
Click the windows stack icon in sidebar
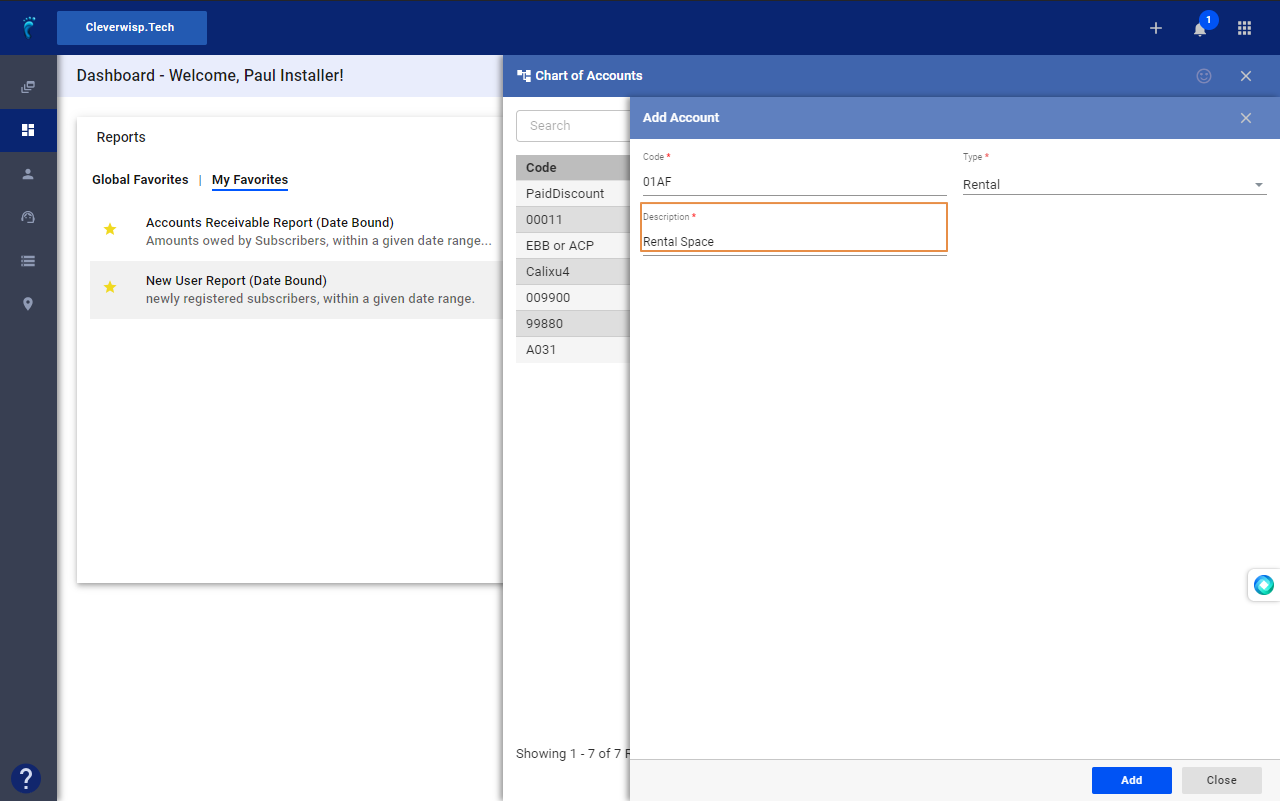28,87
